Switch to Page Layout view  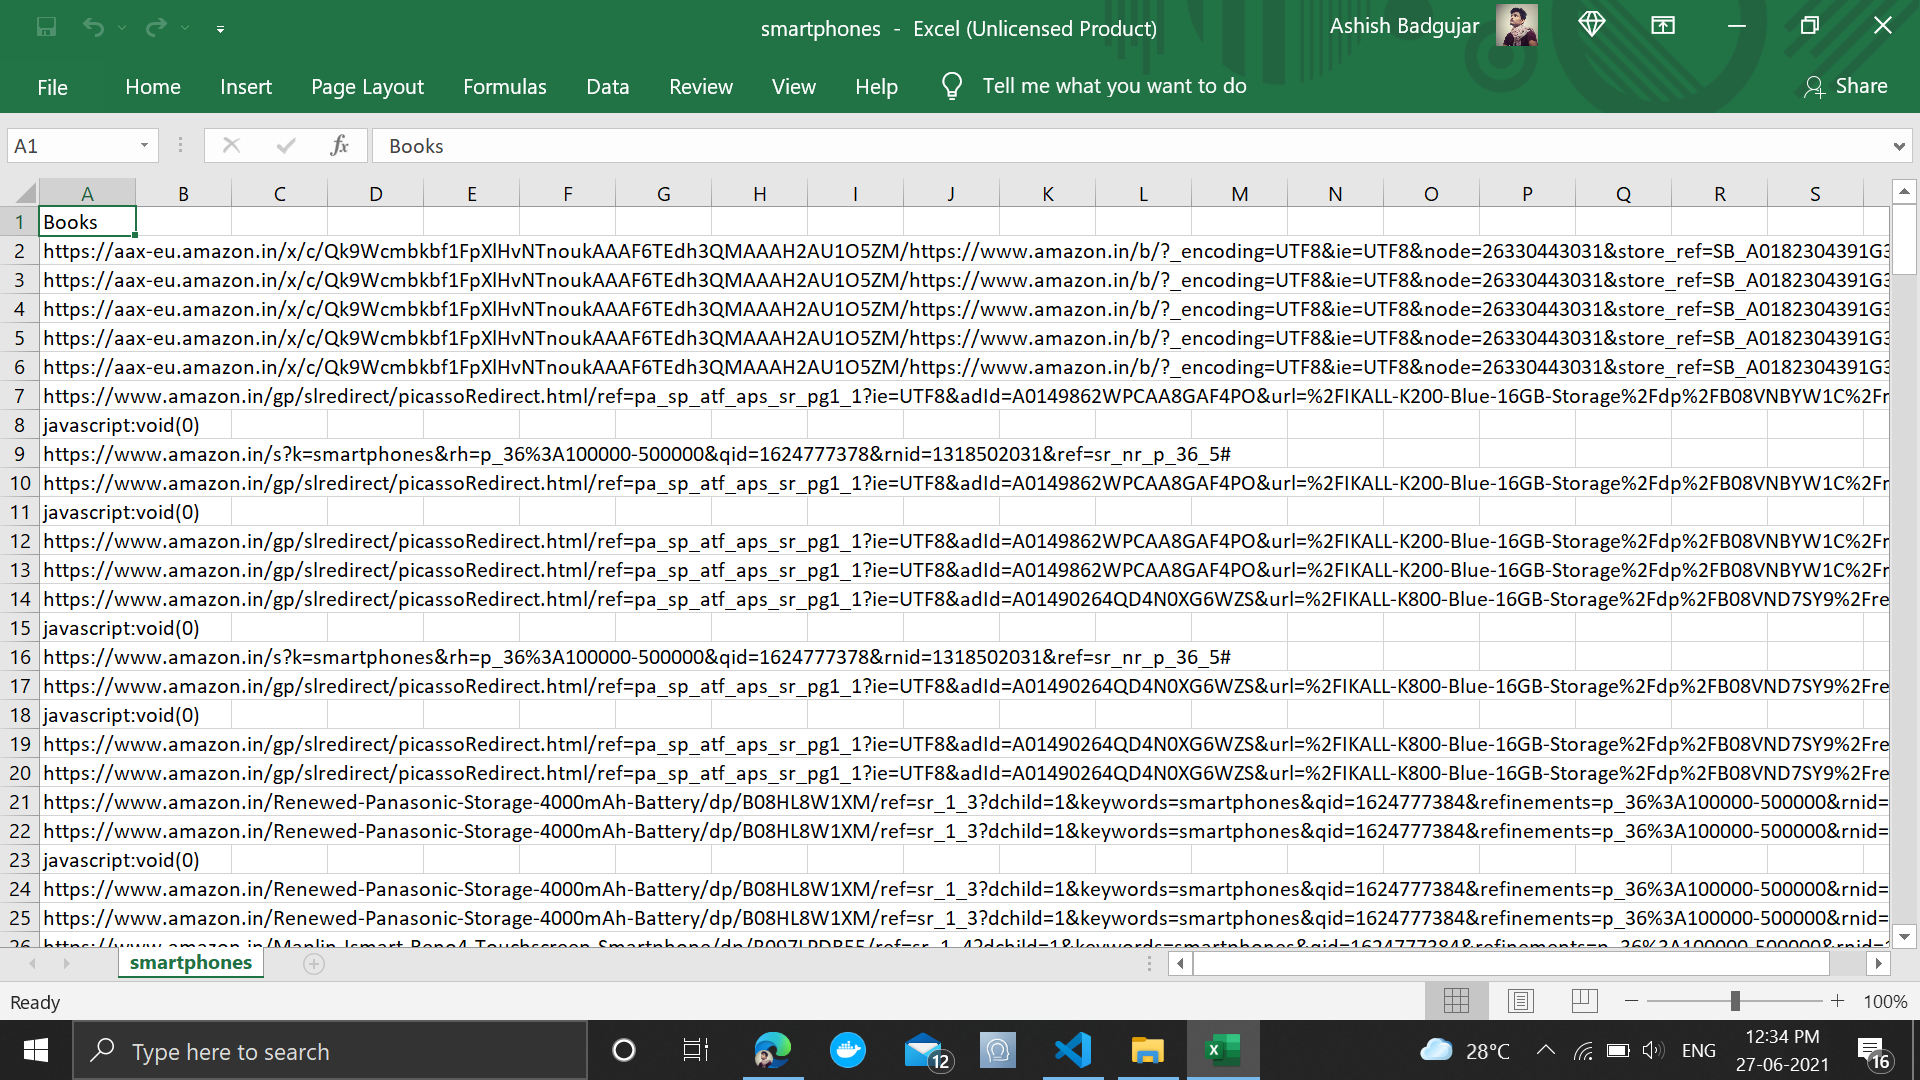pos(1520,1001)
